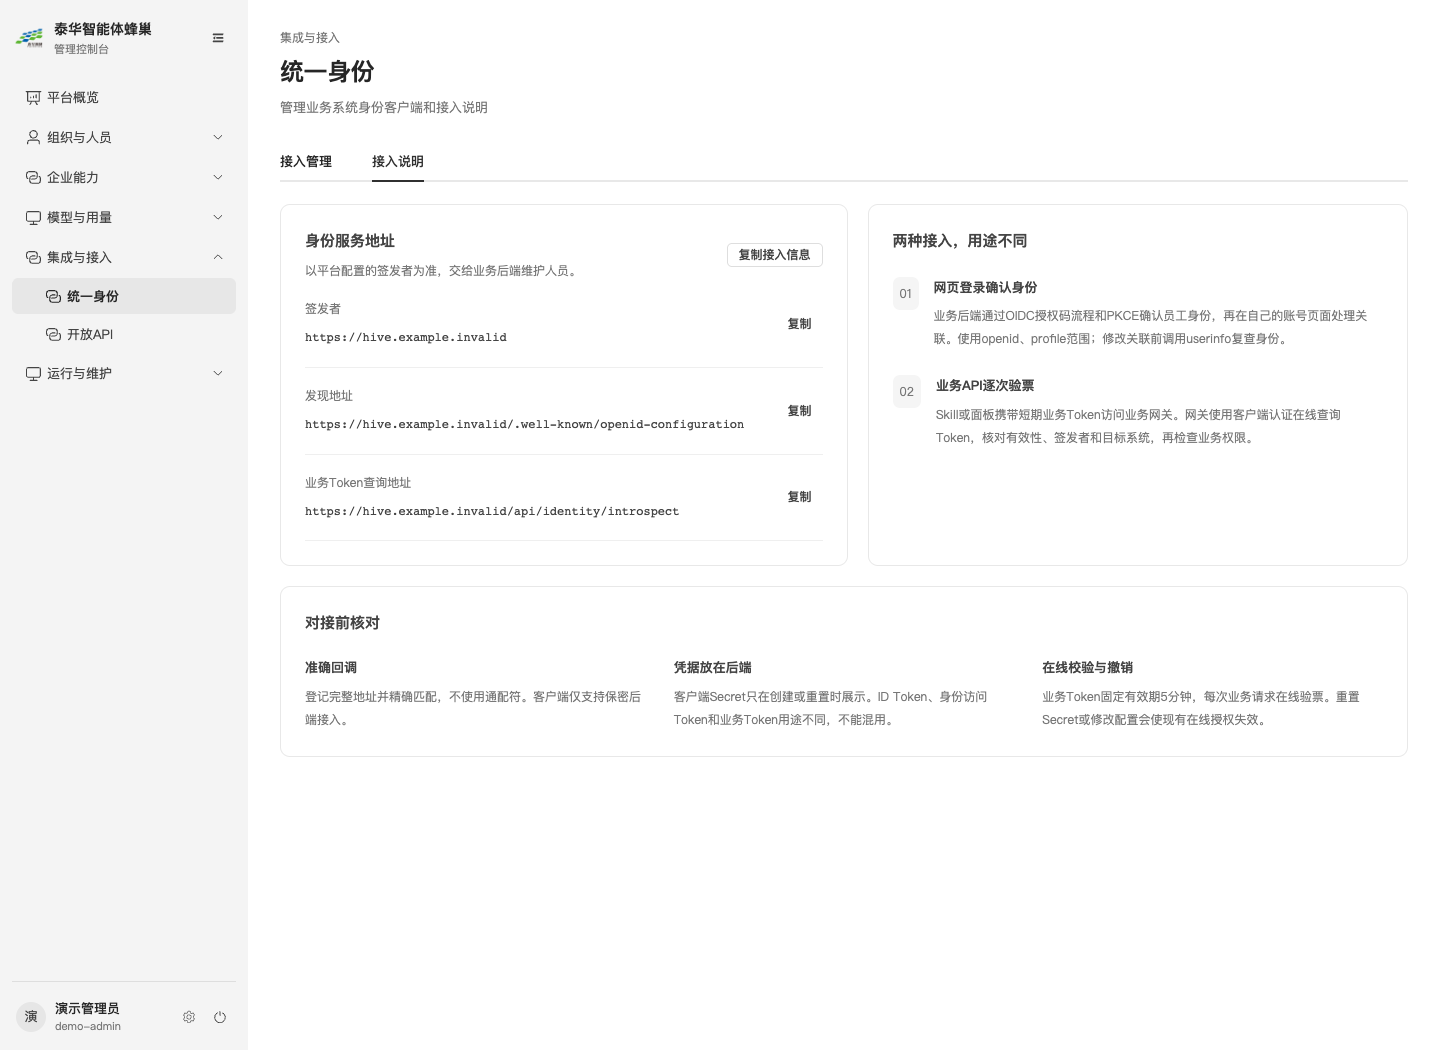
Task: Click the issuer URL https://hive.example.invalid
Action: (x=406, y=338)
